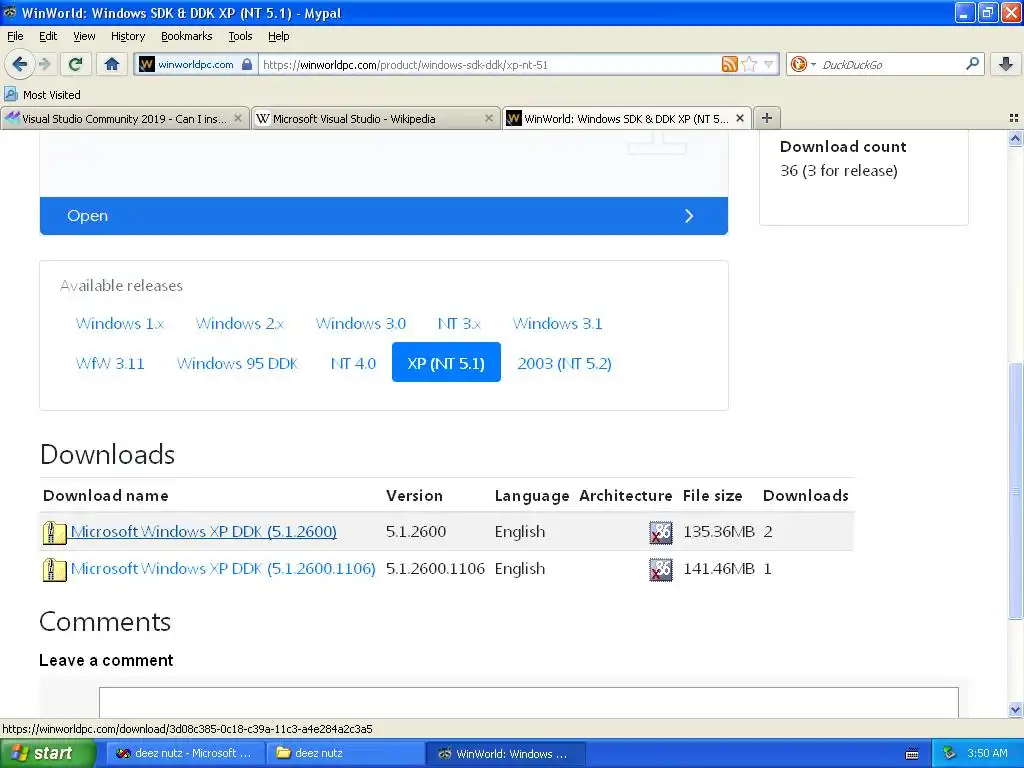Screen dimensions: 1024x768
Task: Open a new tab with the plus button
Action: (x=767, y=118)
